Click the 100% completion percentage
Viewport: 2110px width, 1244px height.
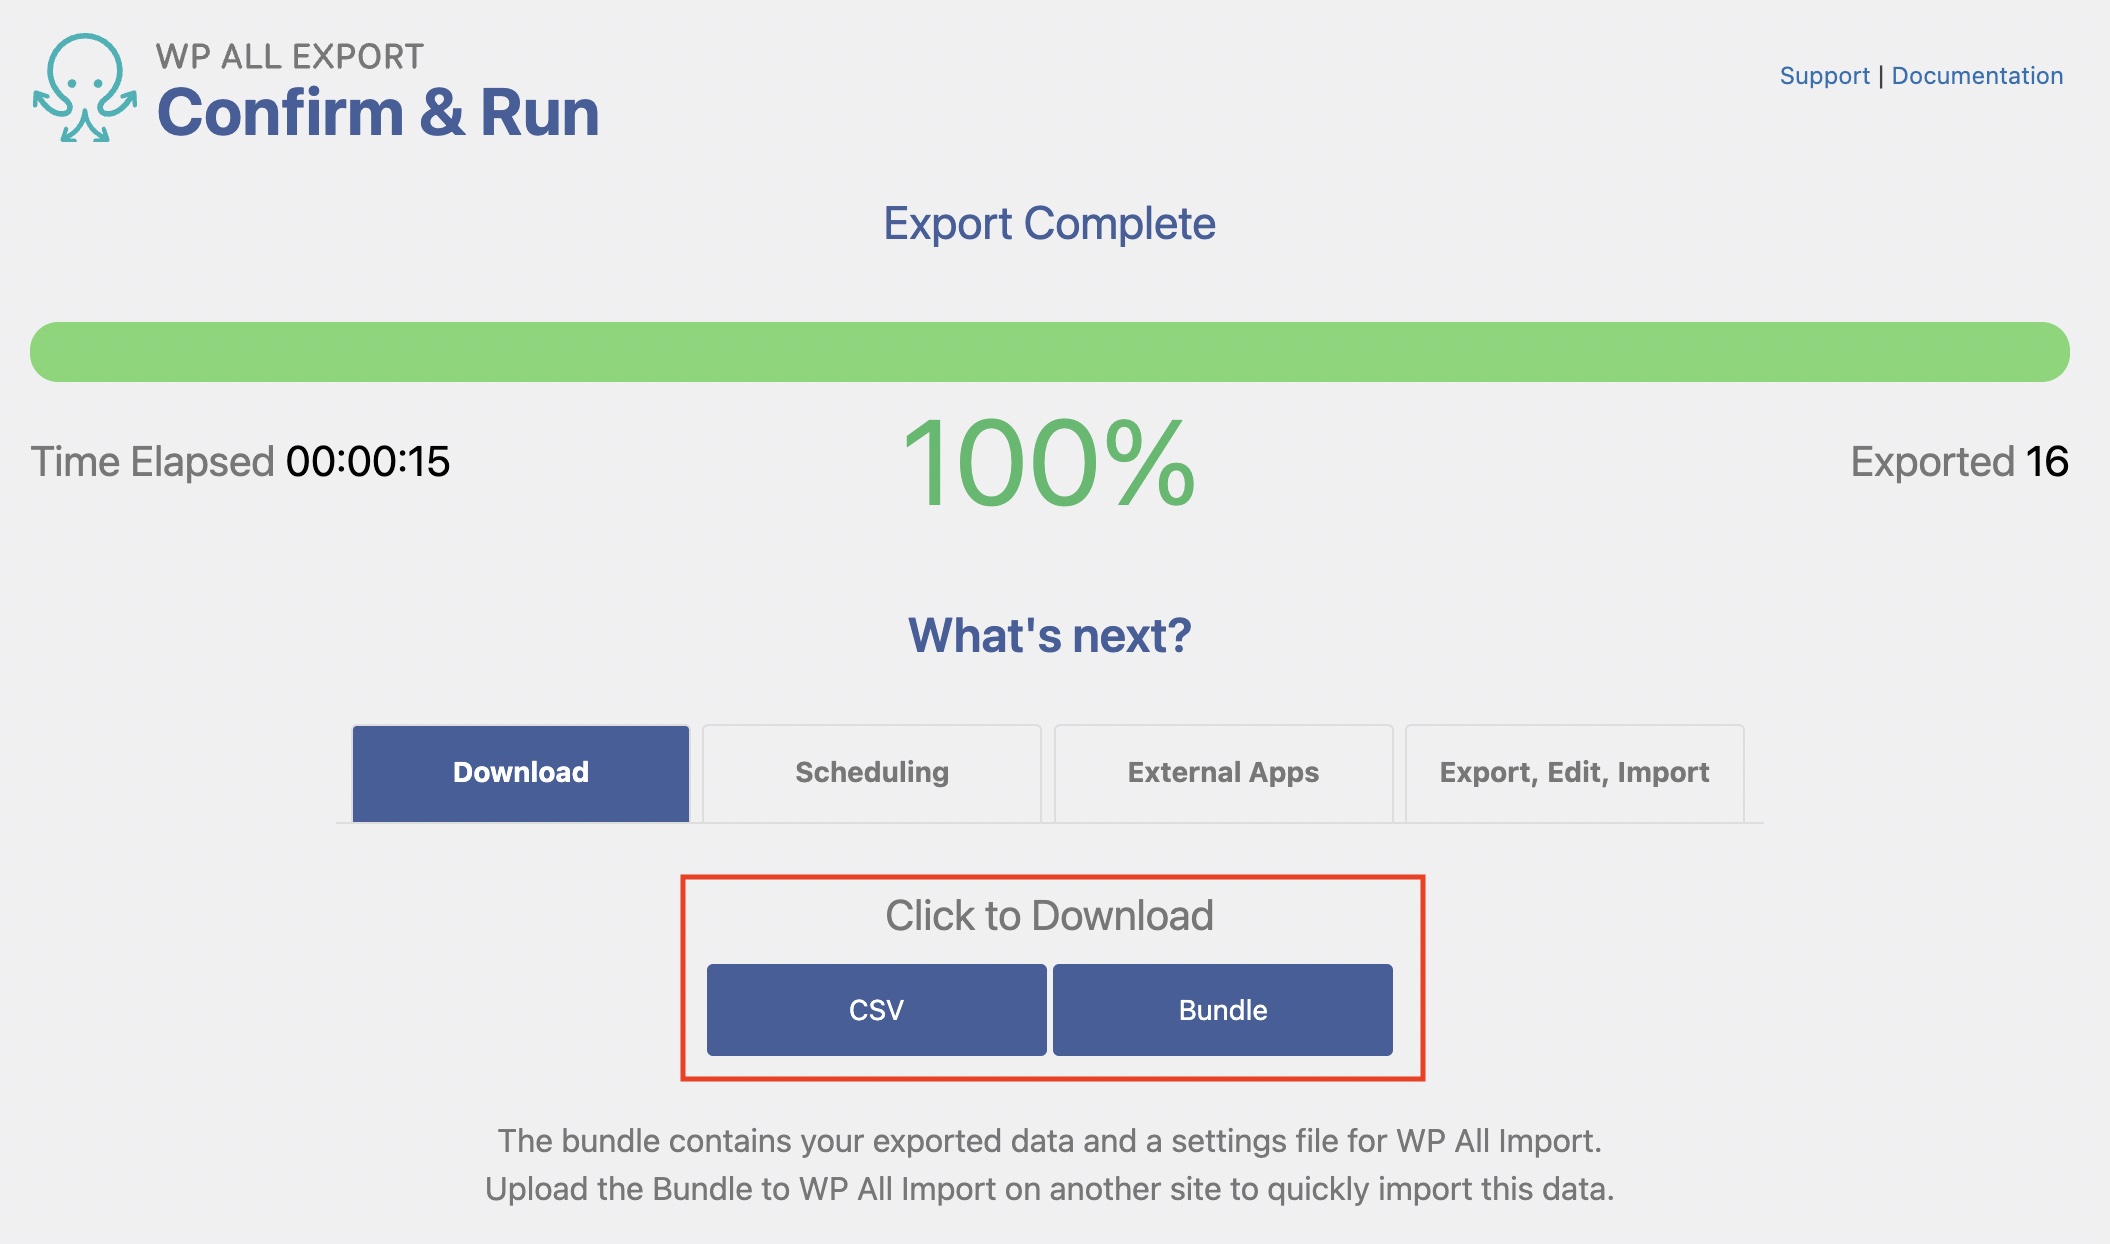[1049, 463]
